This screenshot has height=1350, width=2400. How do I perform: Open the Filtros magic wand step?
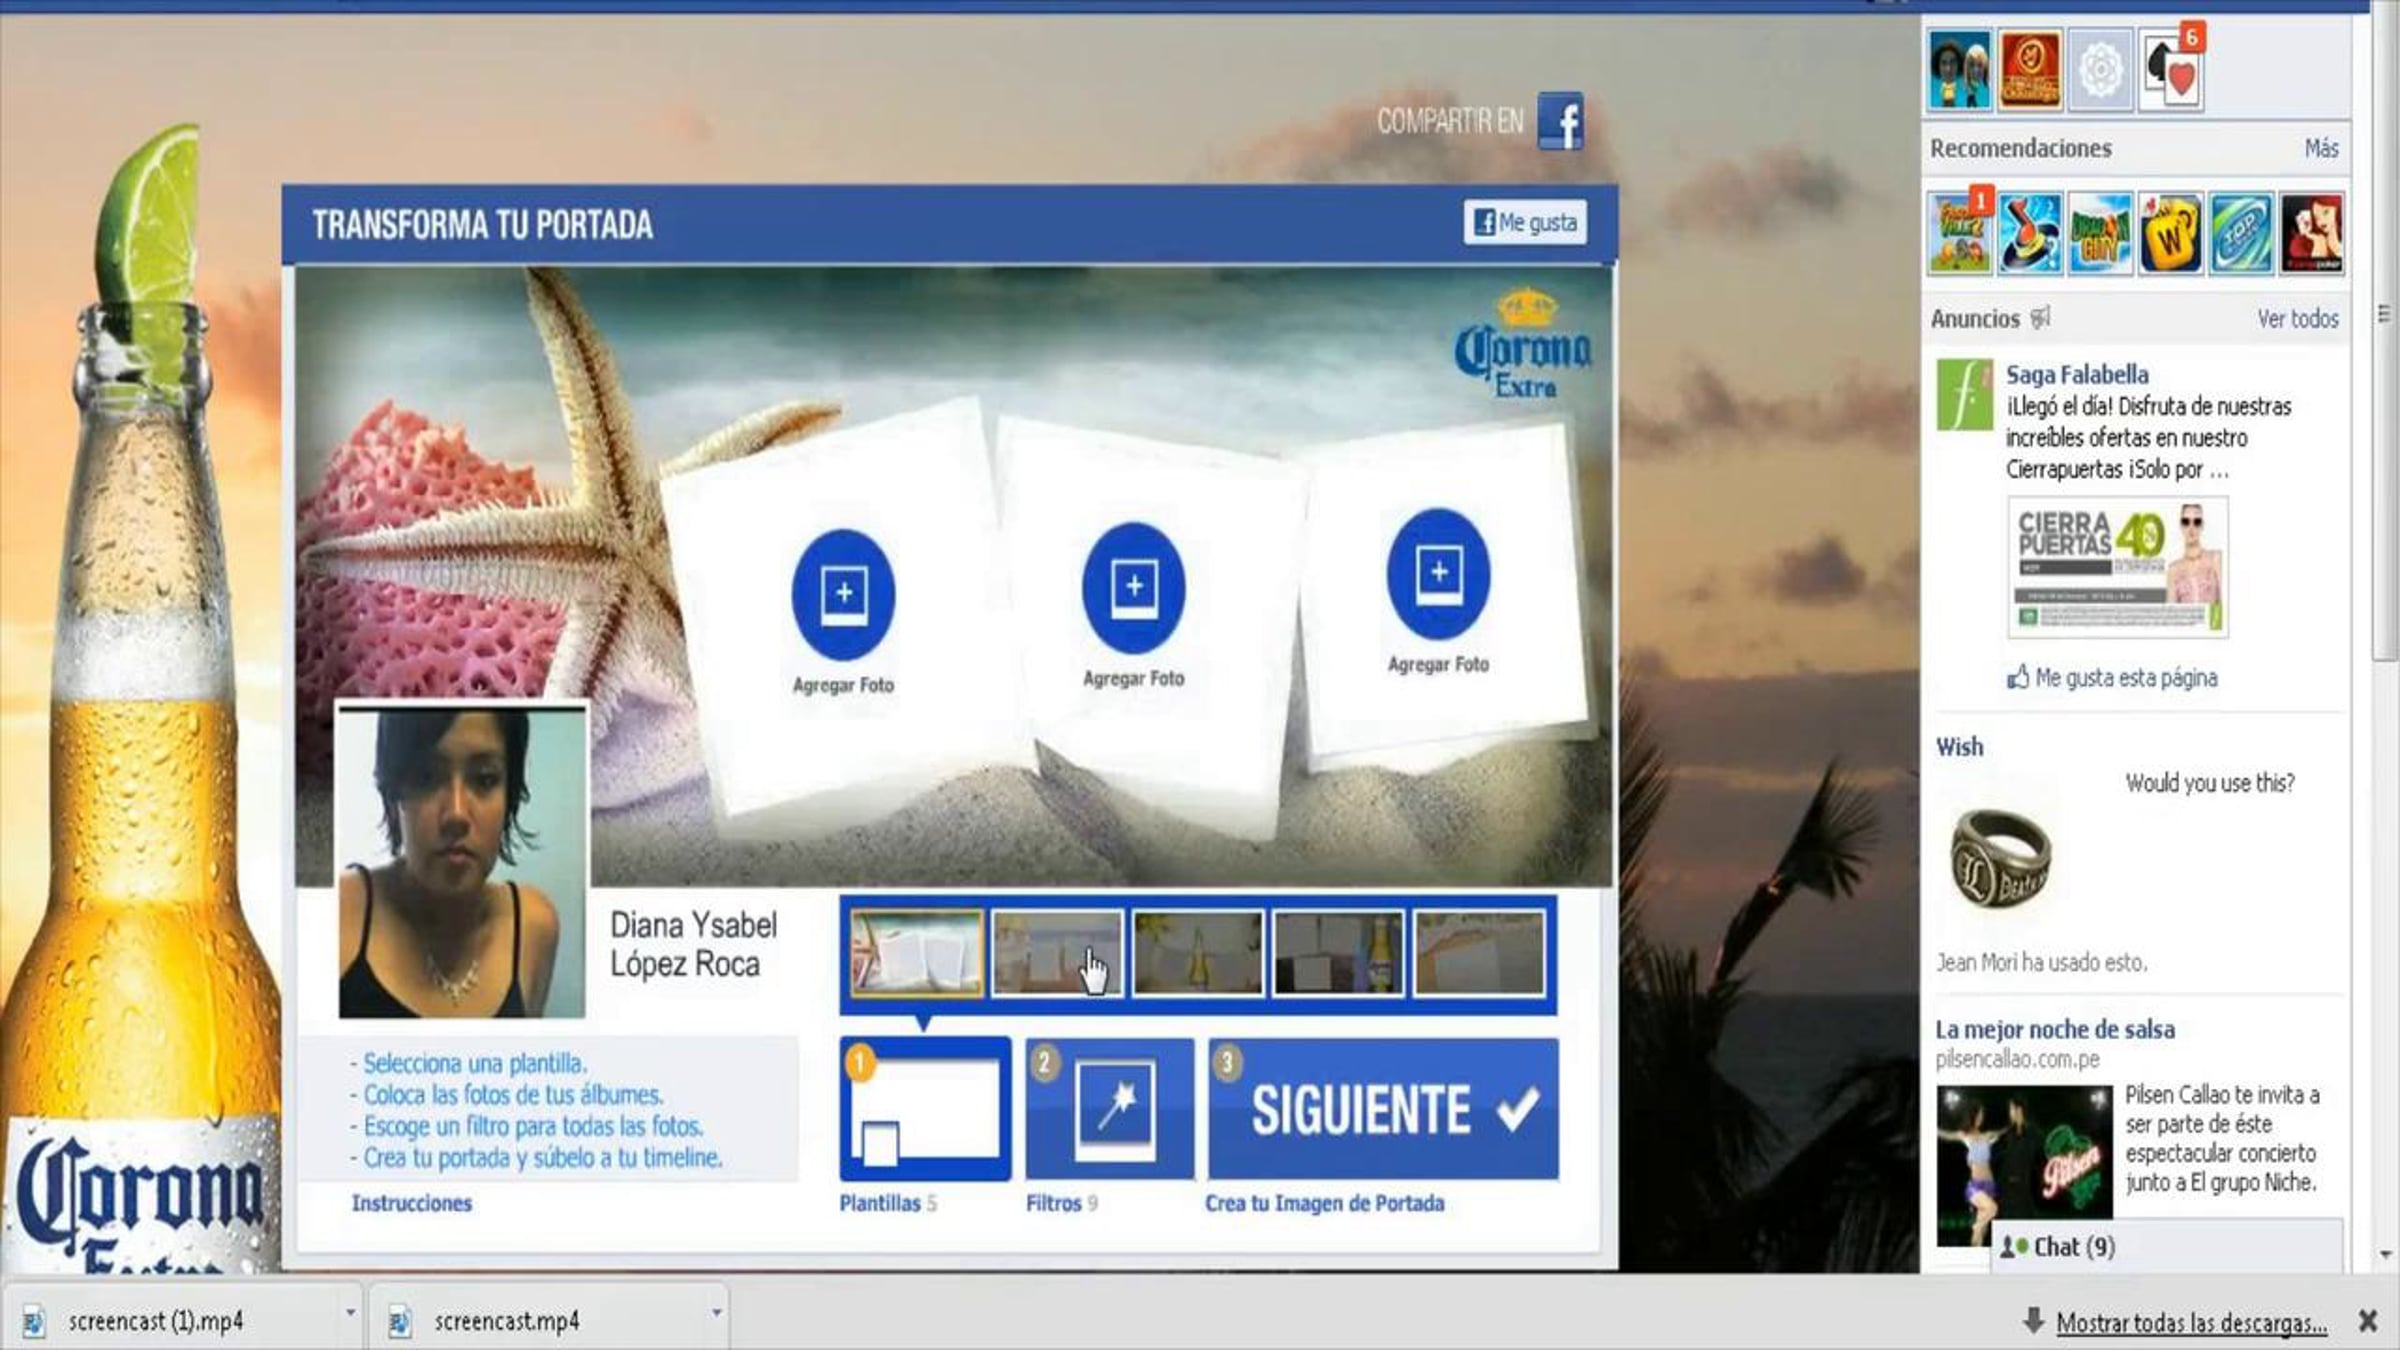point(1110,1108)
